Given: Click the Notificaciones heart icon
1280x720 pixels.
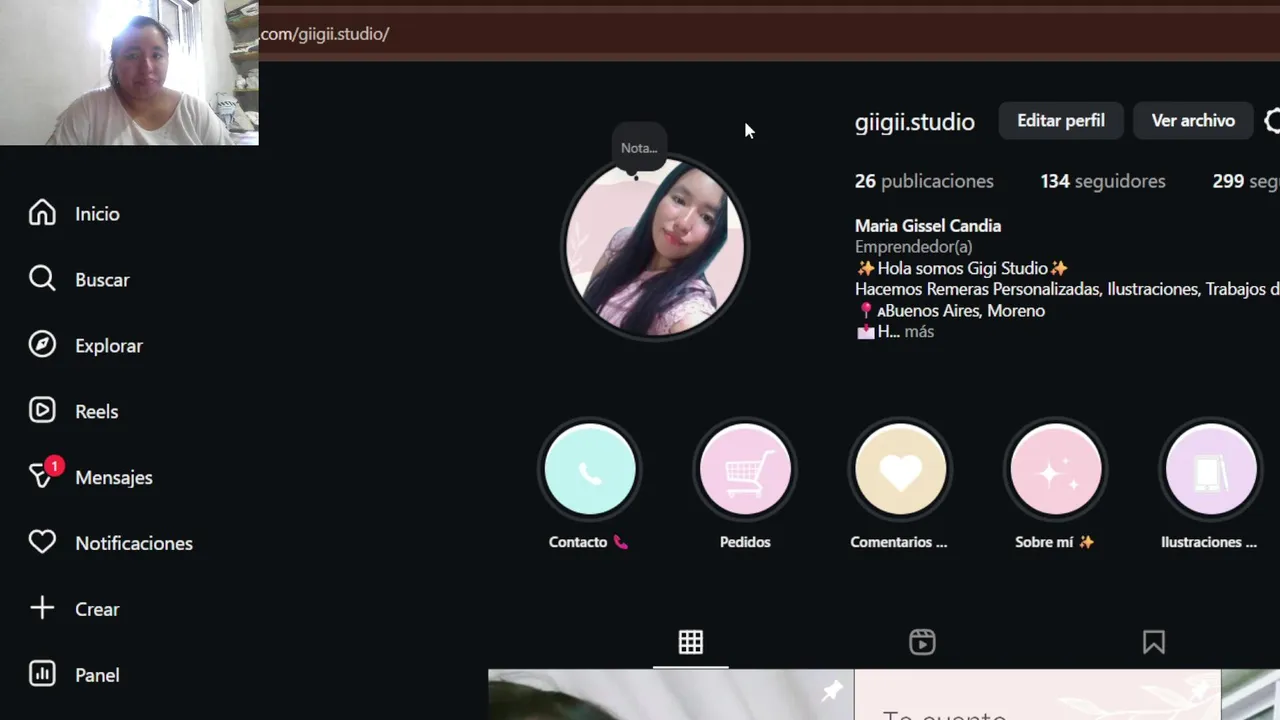Looking at the screenshot, I should (x=42, y=542).
